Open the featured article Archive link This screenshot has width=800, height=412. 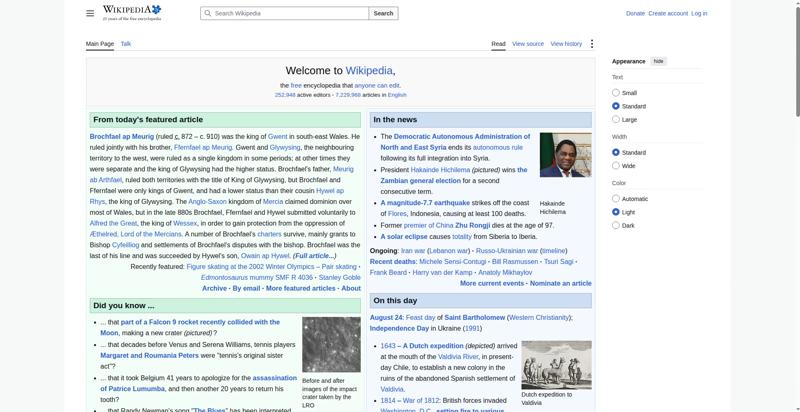point(214,289)
